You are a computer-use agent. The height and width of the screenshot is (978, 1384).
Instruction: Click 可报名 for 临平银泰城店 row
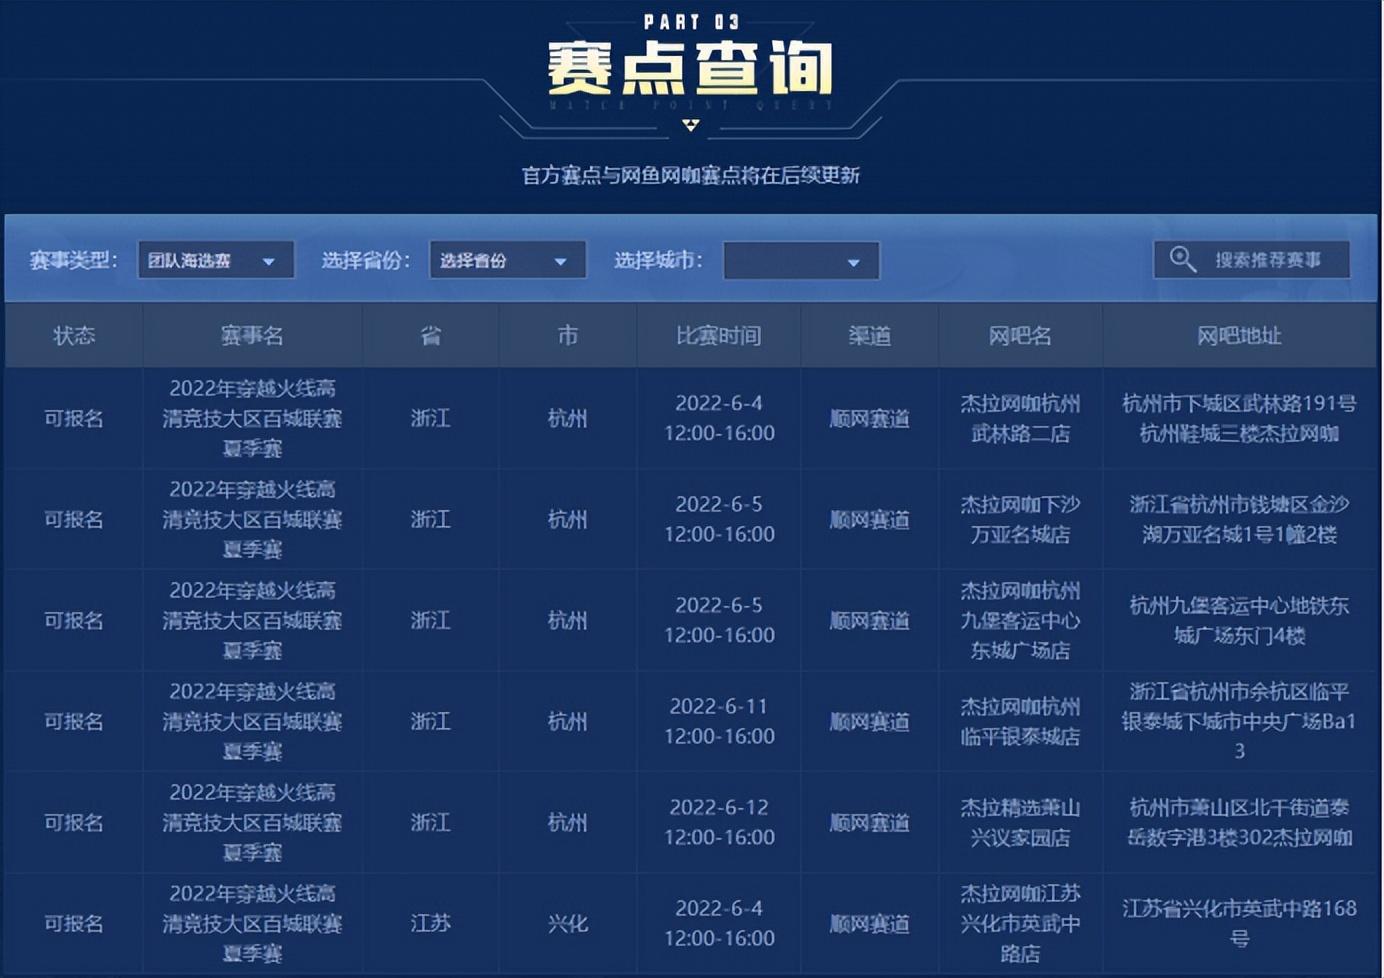point(74,722)
